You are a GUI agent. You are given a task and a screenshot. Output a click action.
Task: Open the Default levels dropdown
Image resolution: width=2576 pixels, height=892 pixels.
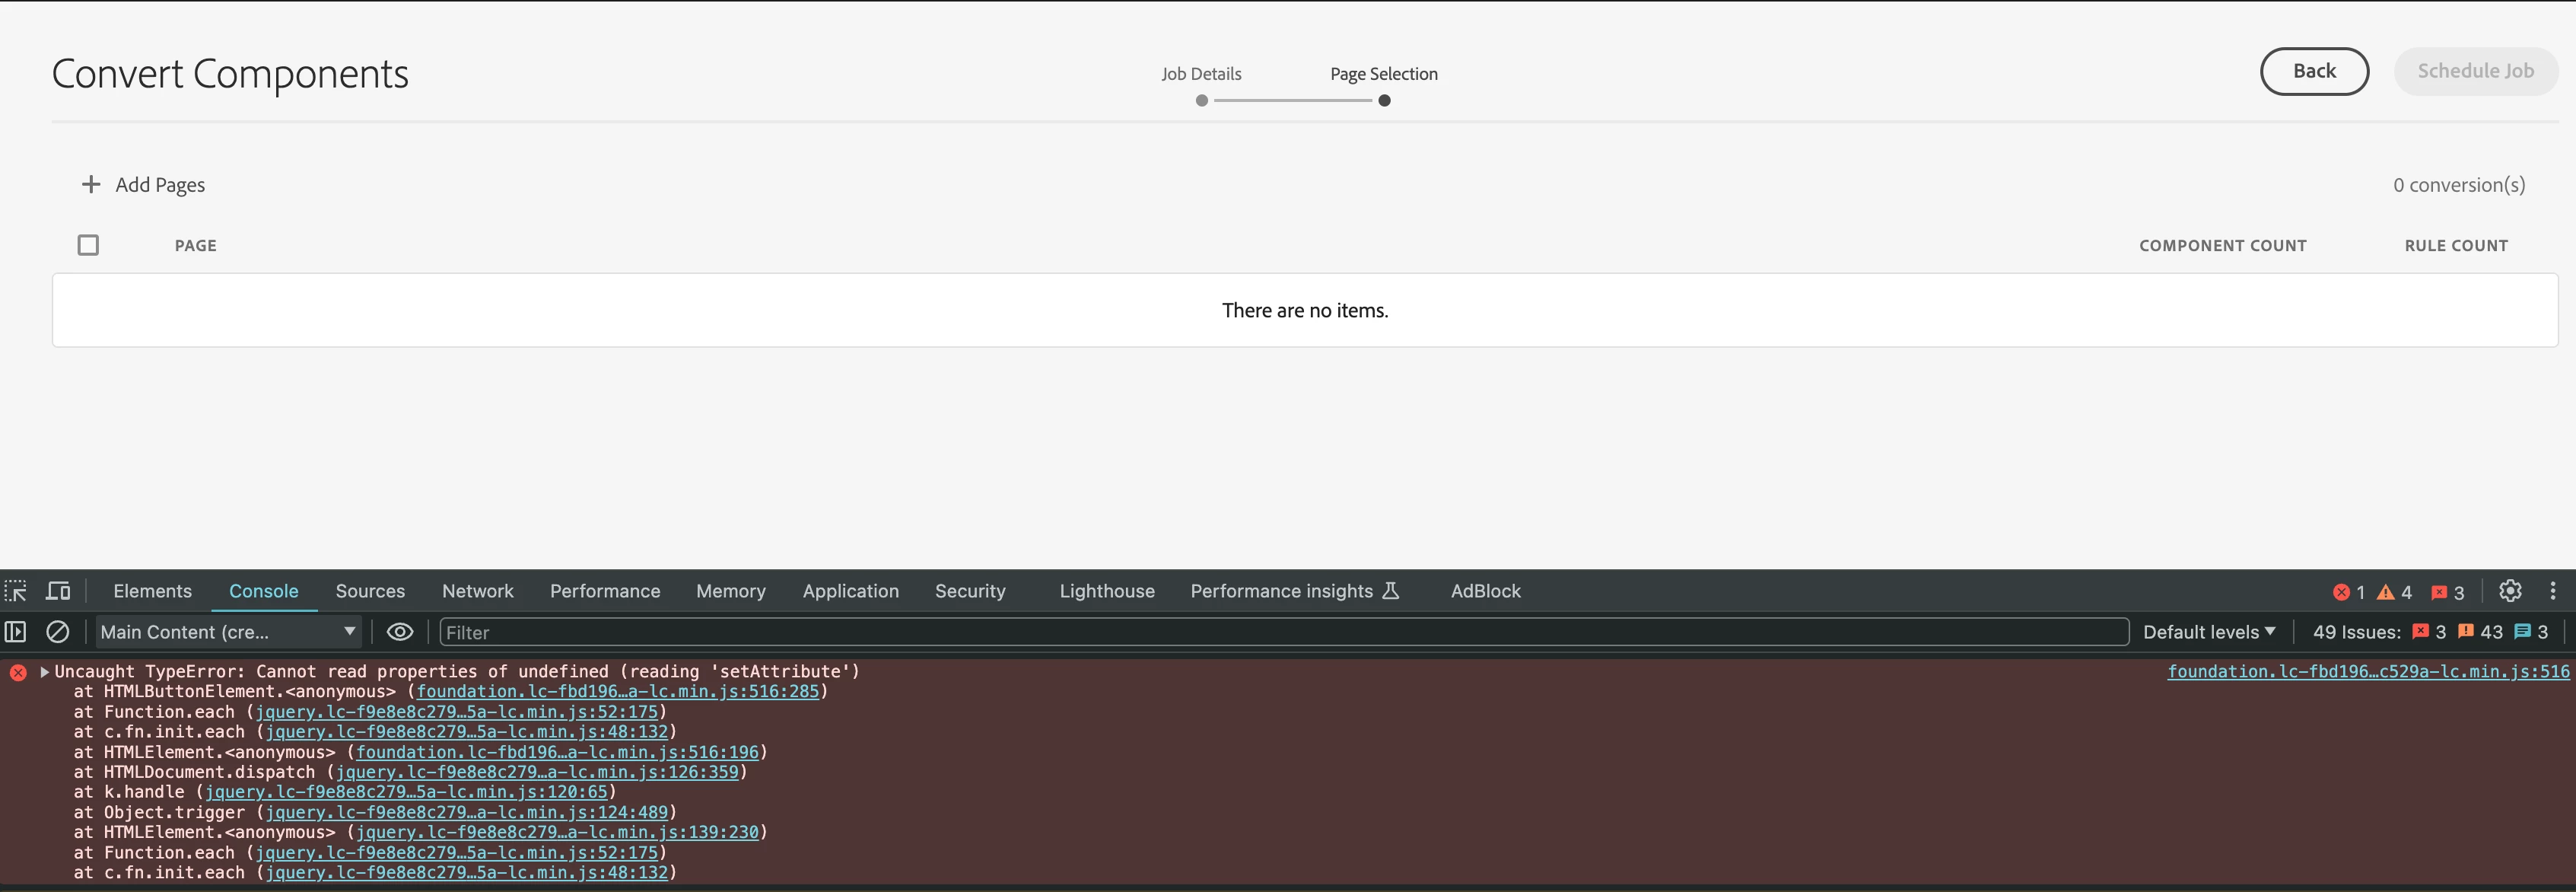tap(2208, 632)
